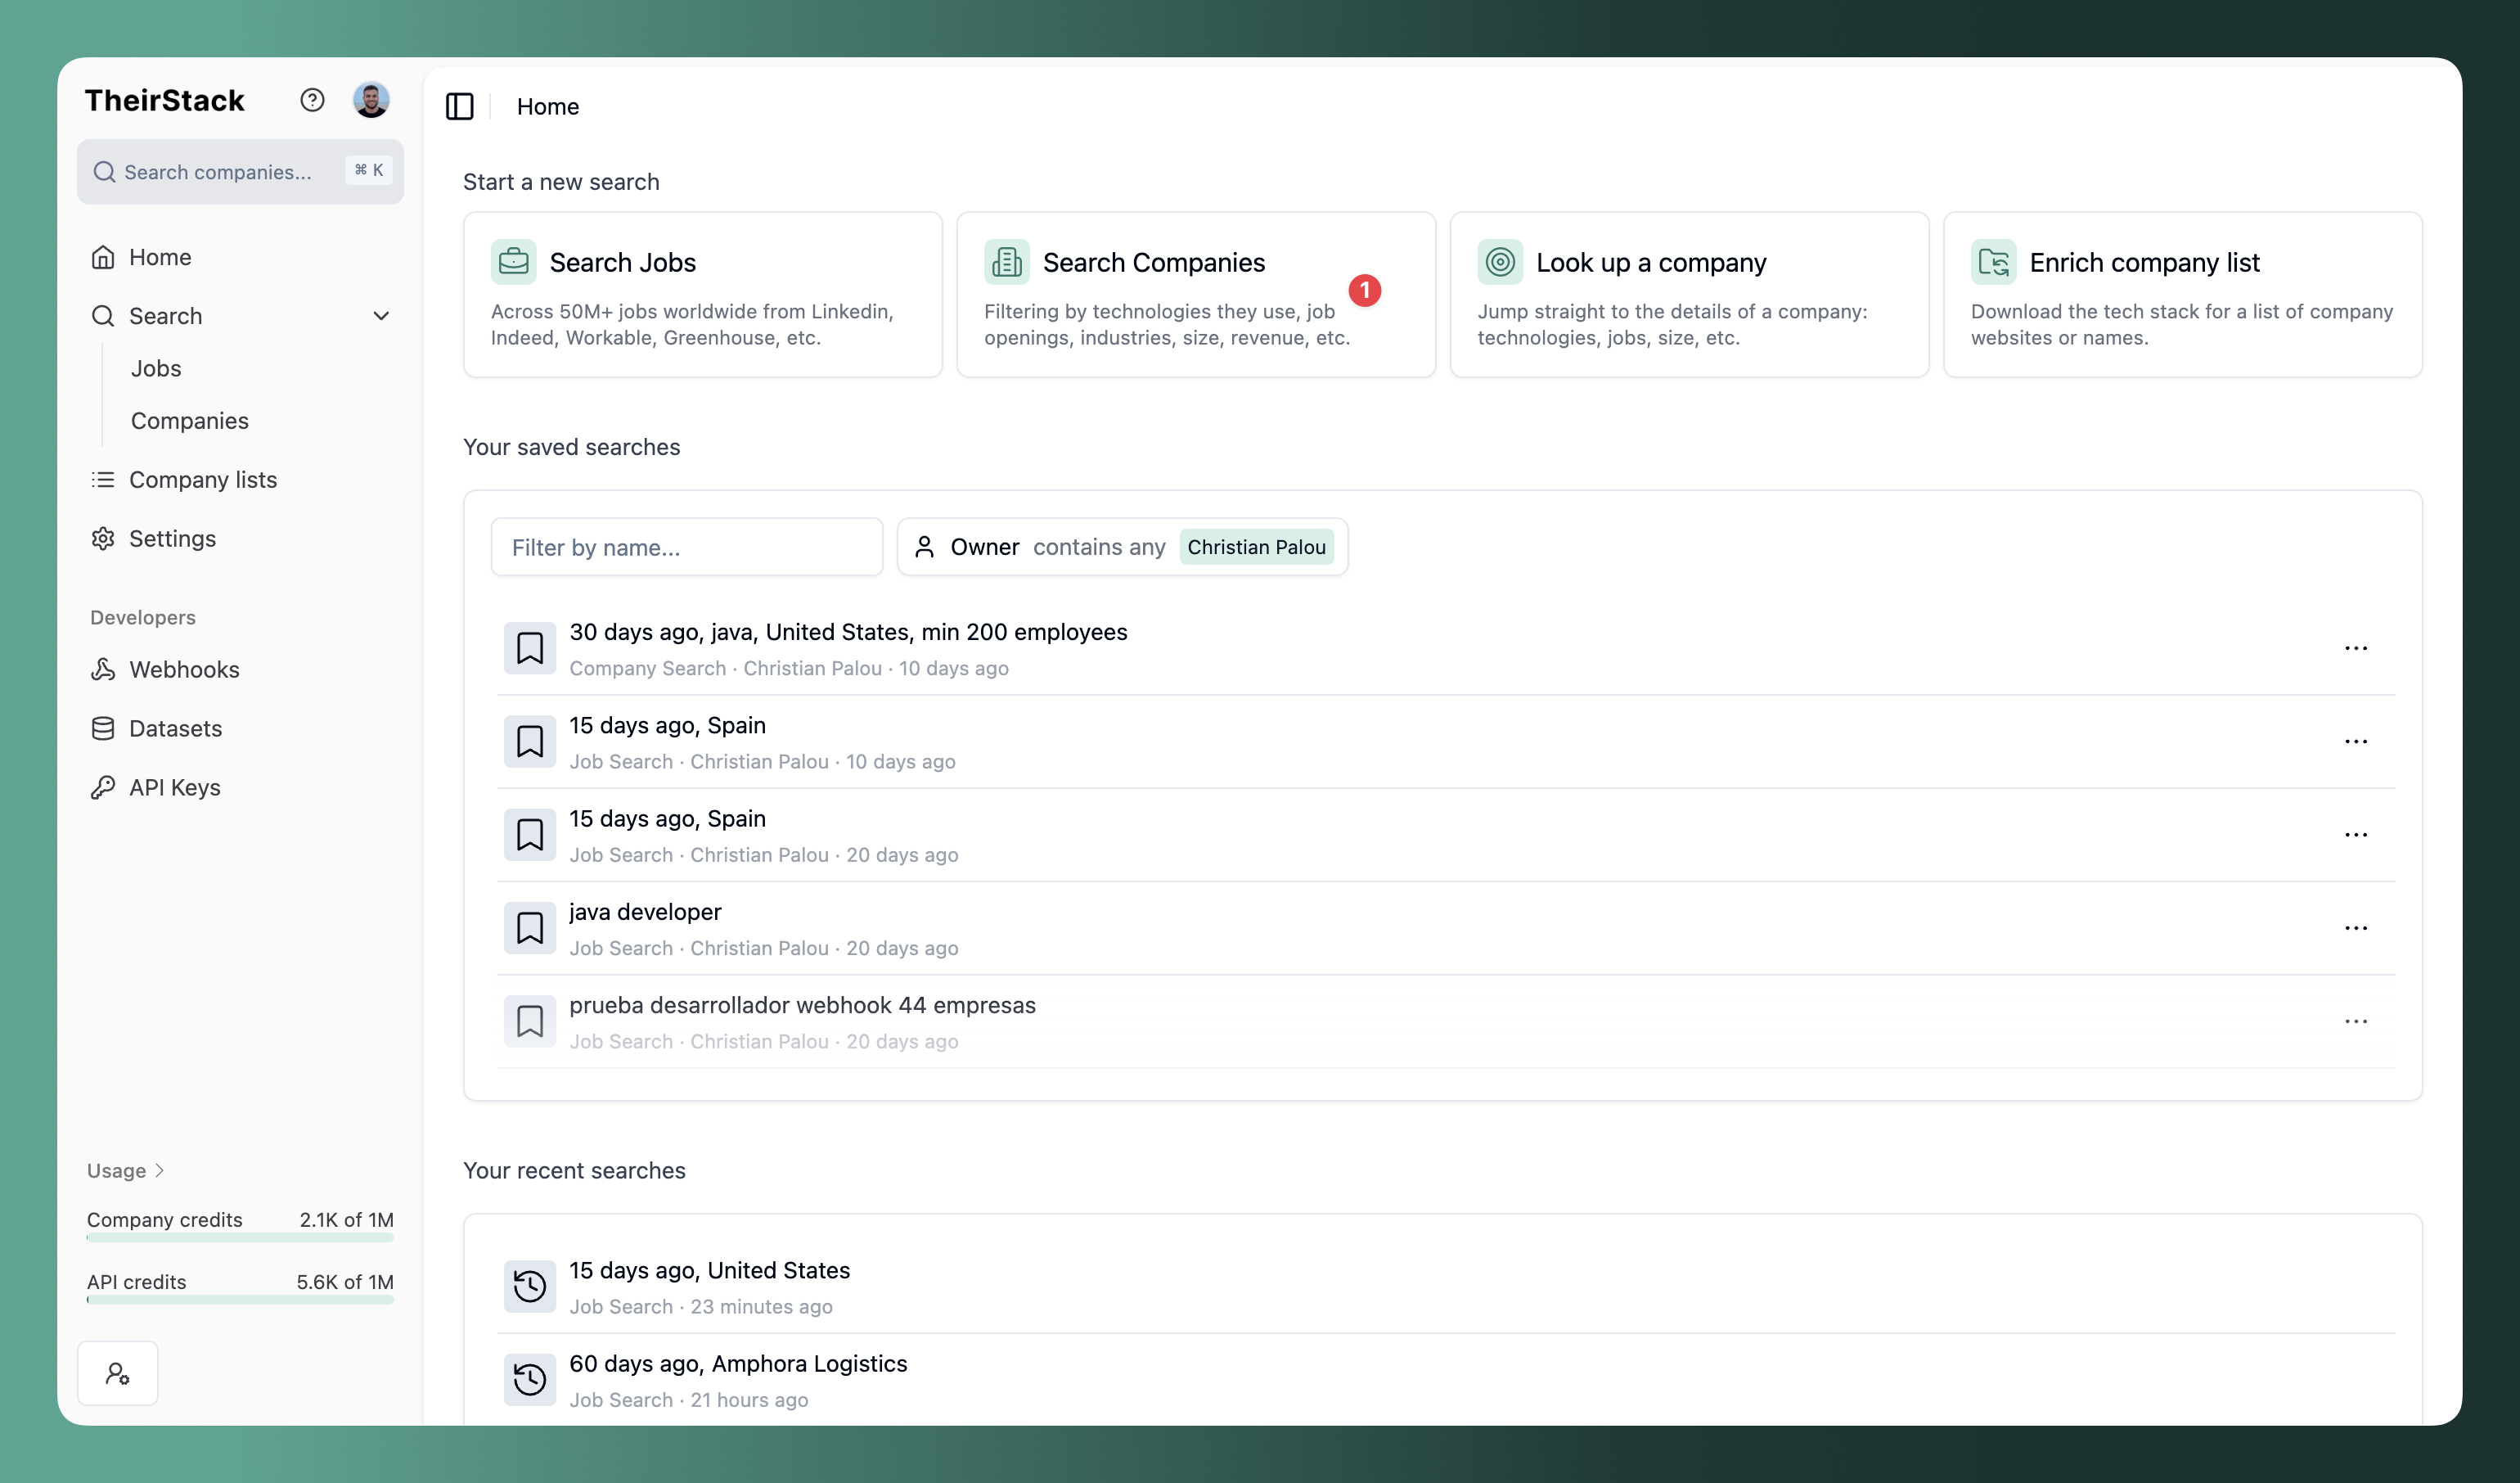The image size is (2520, 1483).
Task: Open the Search Jobs briefcase icon
Action: tap(514, 261)
